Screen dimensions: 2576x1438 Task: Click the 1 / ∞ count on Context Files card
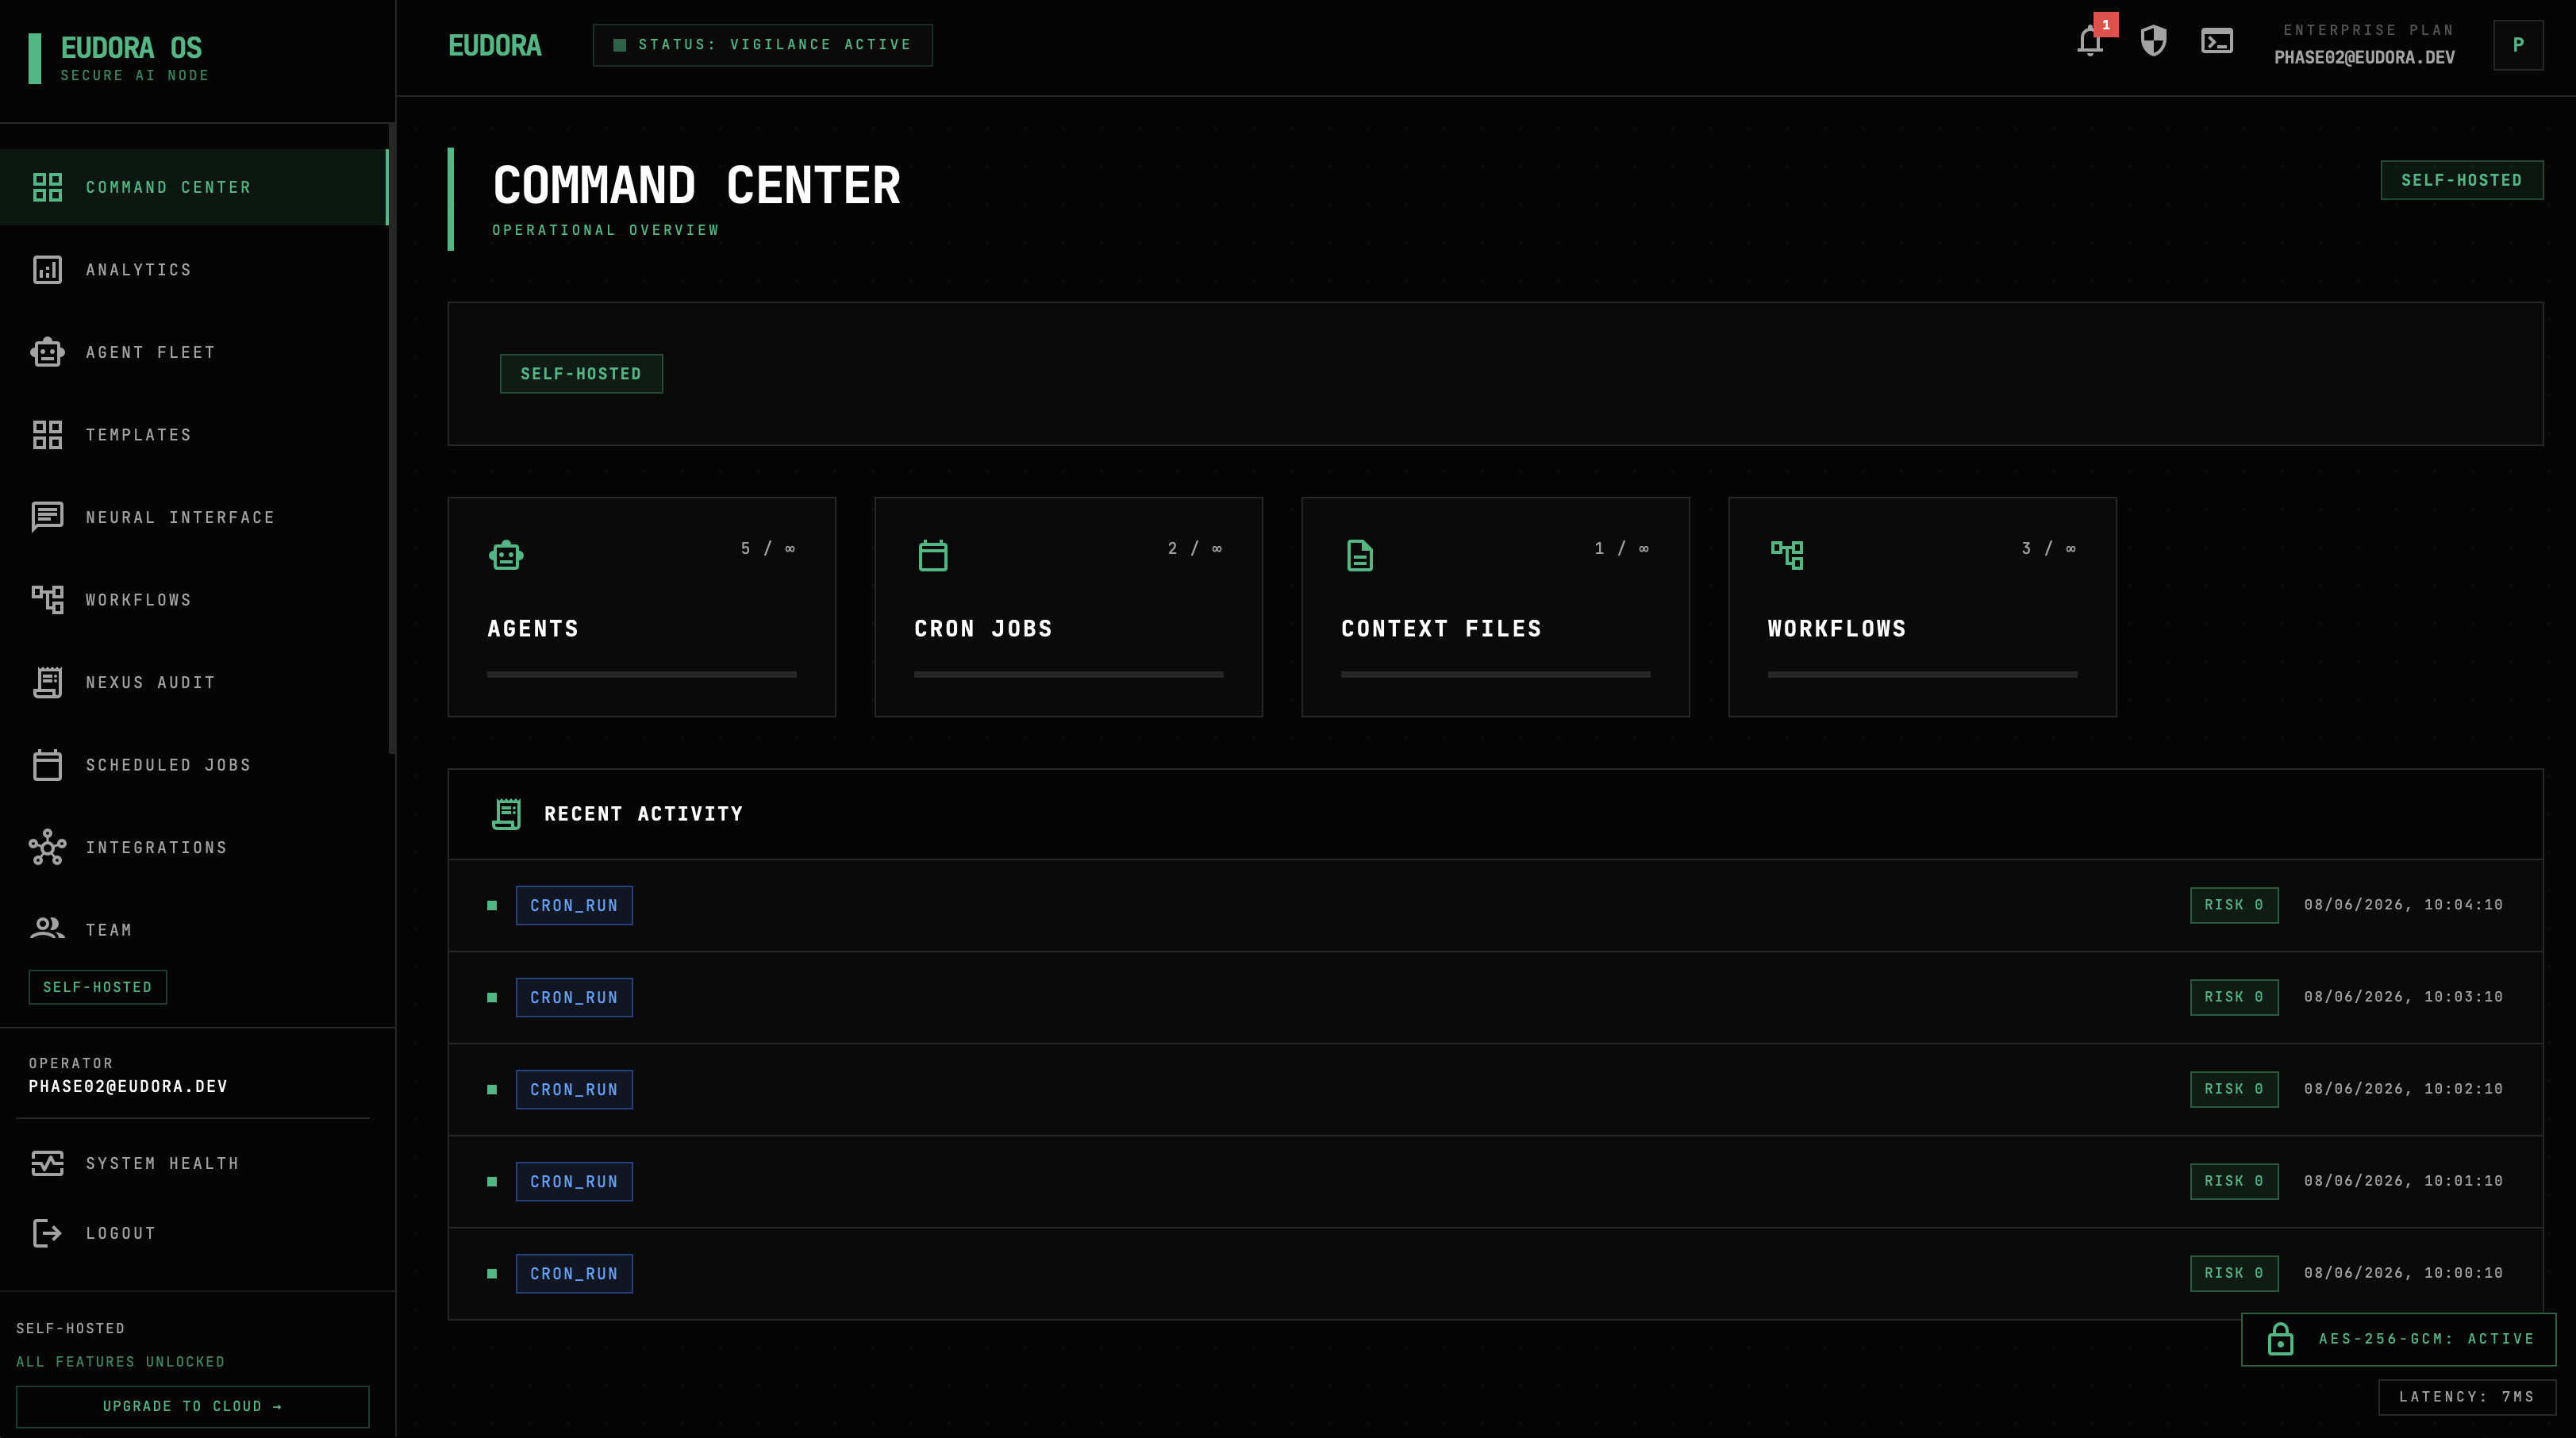[1622, 548]
